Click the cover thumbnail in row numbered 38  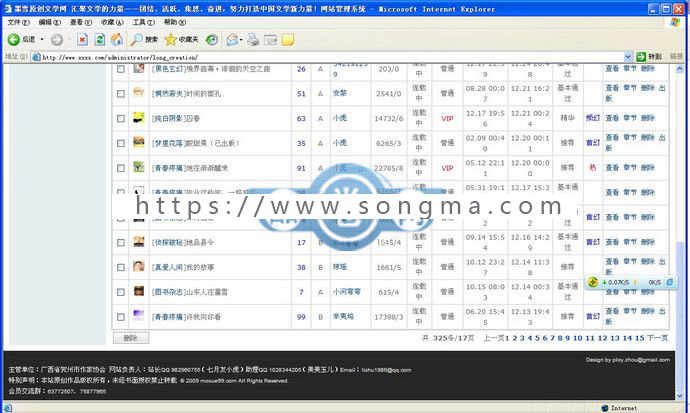coord(139,267)
